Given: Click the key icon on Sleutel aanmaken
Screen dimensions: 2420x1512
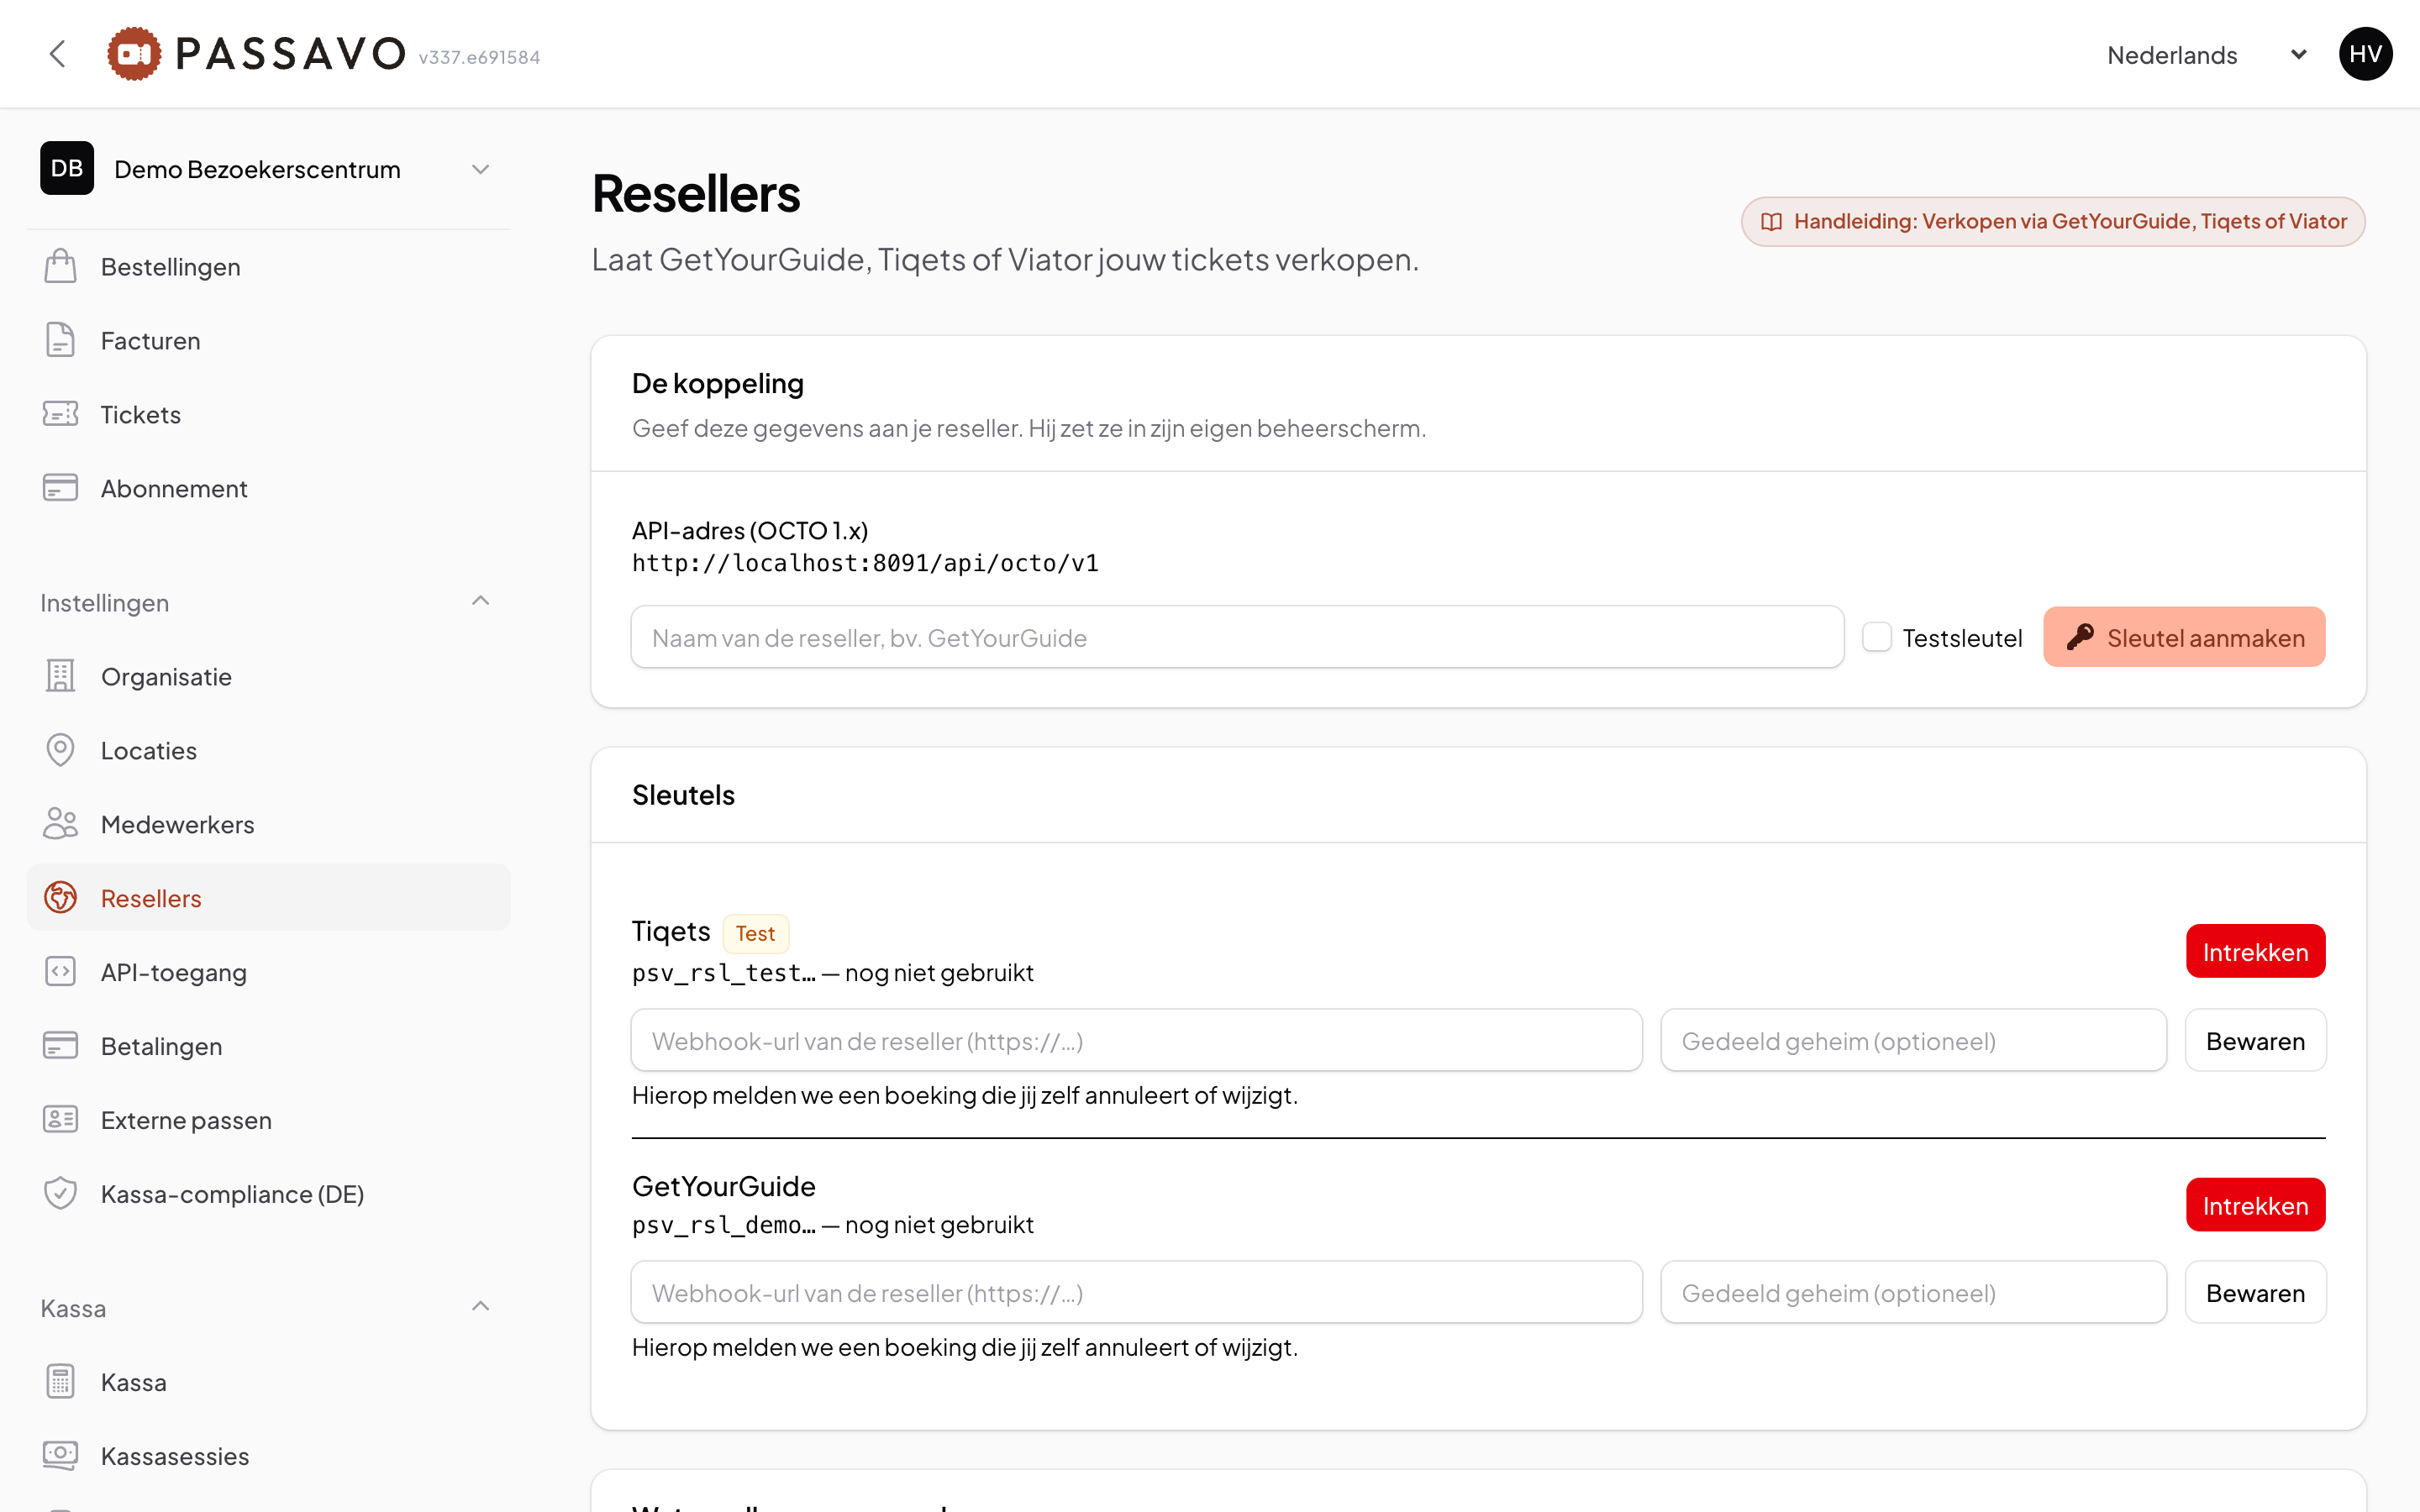Looking at the screenshot, I should (x=2080, y=637).
